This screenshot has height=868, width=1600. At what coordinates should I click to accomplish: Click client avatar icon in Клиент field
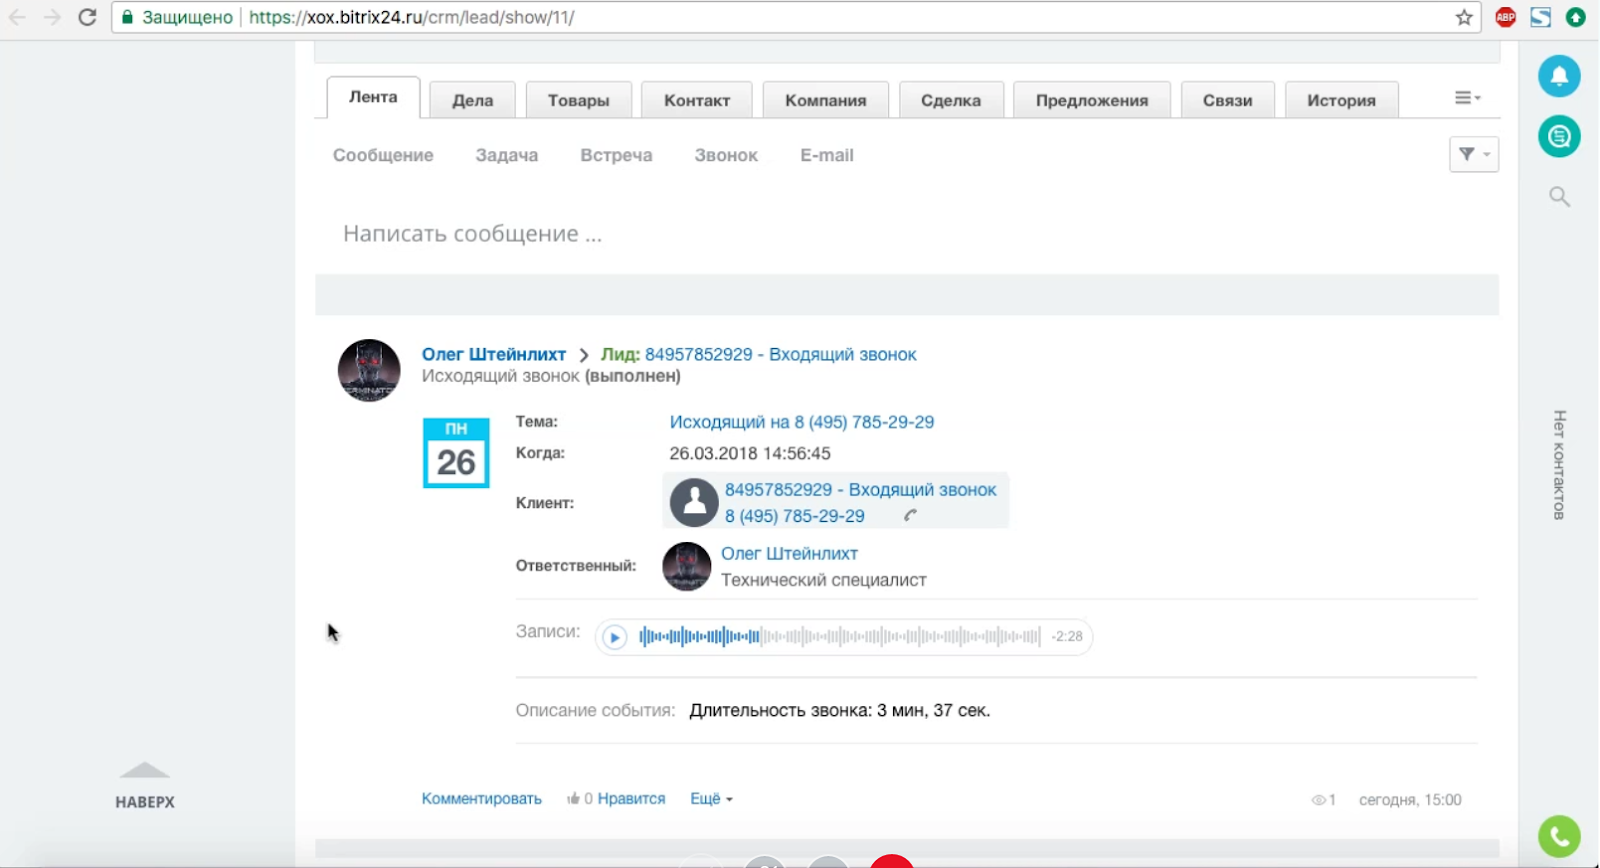pyautogui.click(x=694, y=502)
